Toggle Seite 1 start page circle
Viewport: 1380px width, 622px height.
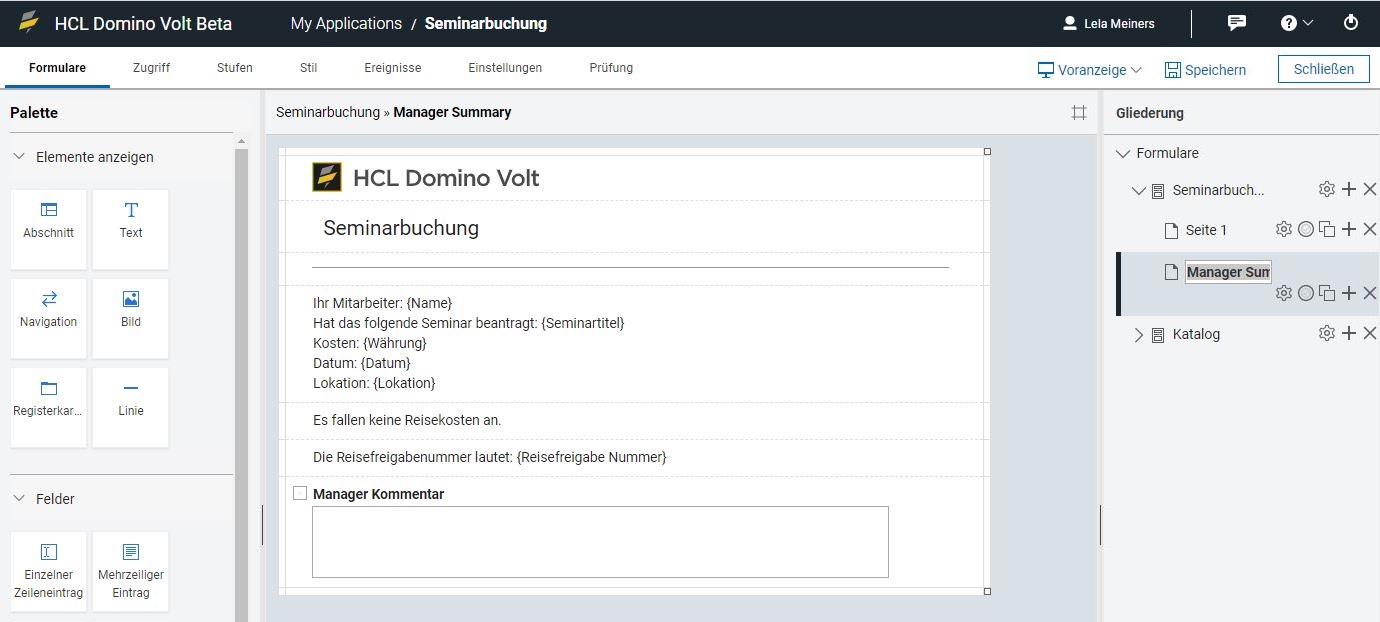[x=1306, y=229]
